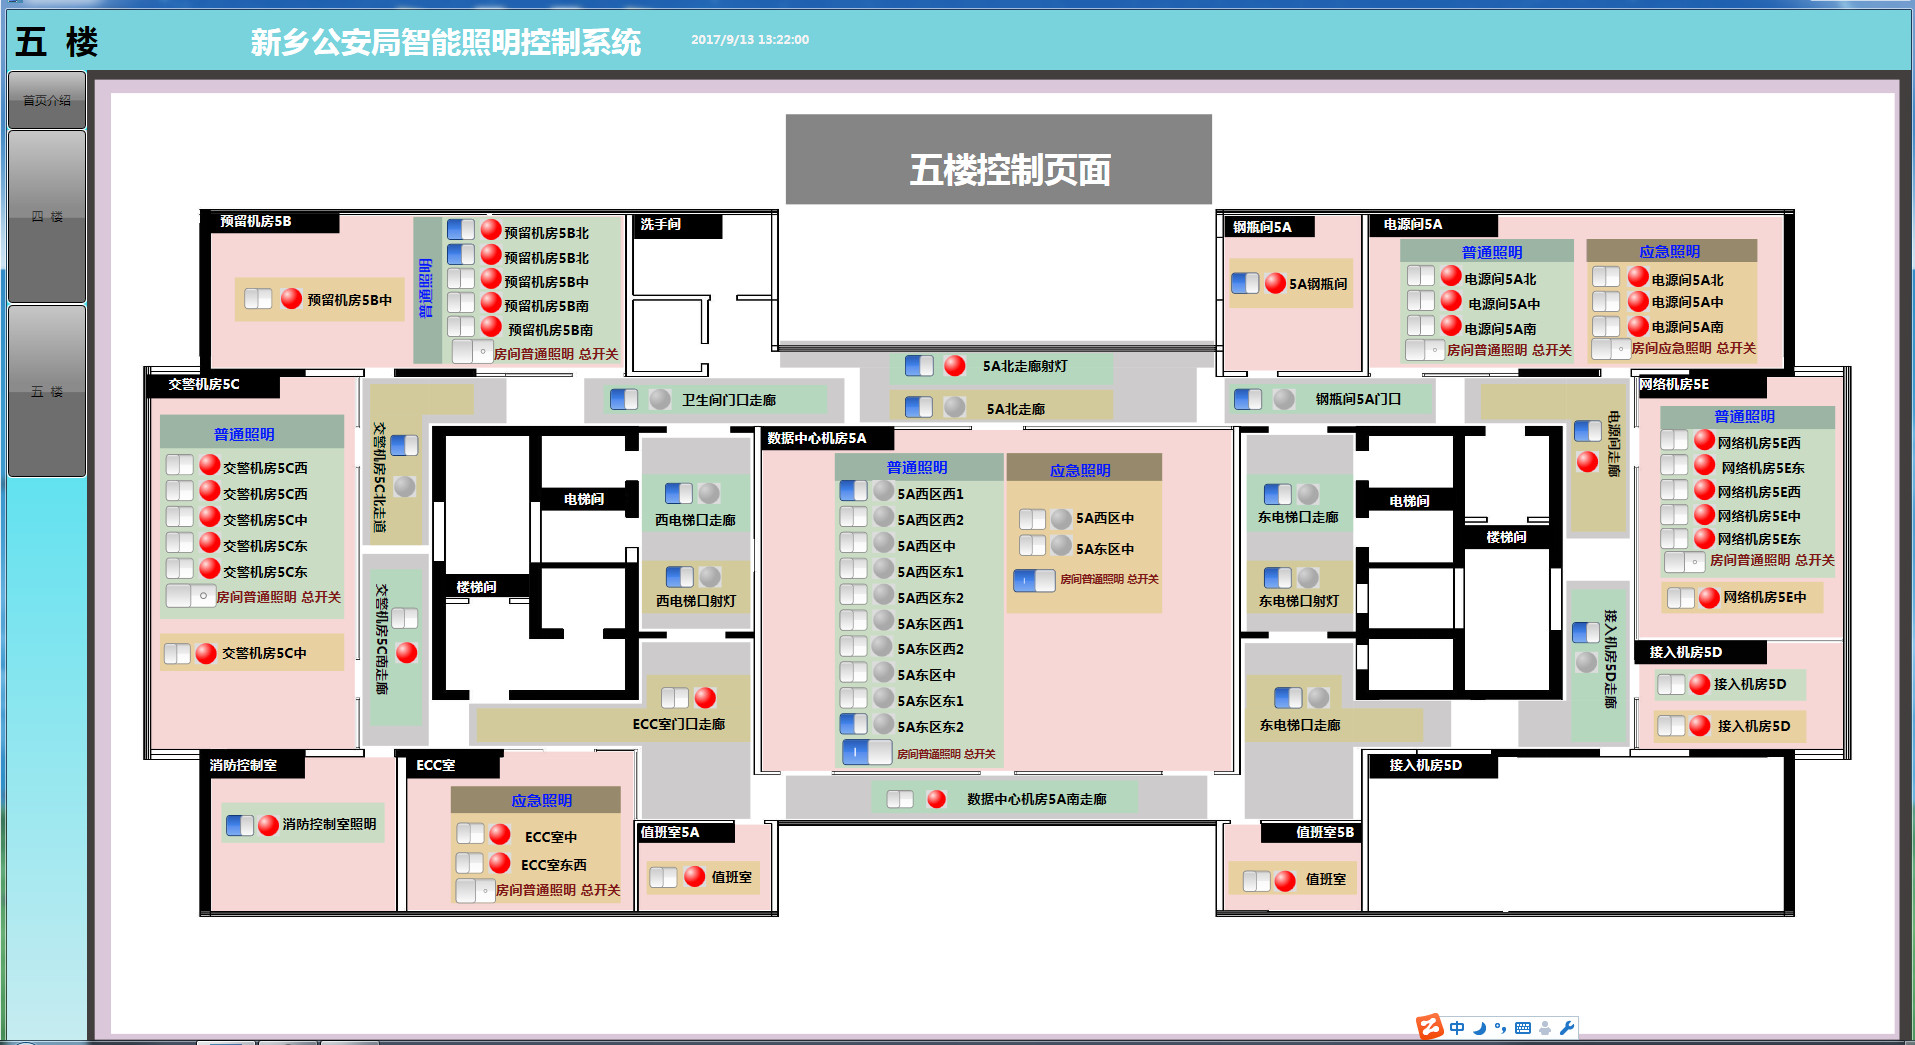Image resolution: width=1915 pixels, height=1045 pixels.
Task: Click the red status lamp for 5A钢瓶间
Action: 1275,283
